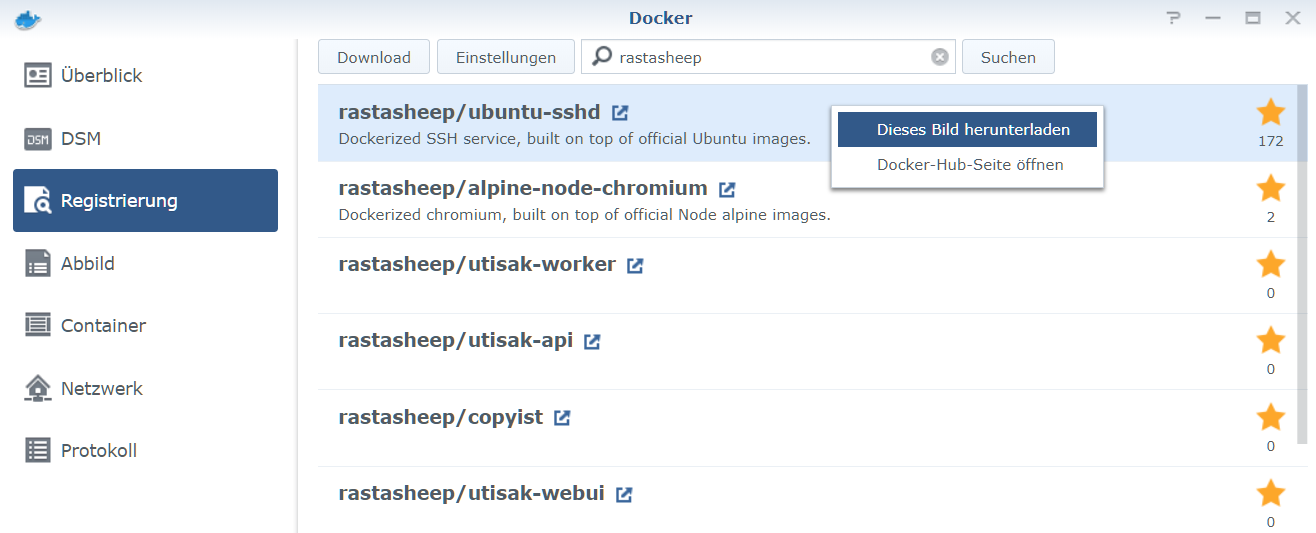Open external link icon for utisak-worker
Screen dimensions: 1316x533
(635, 265)
